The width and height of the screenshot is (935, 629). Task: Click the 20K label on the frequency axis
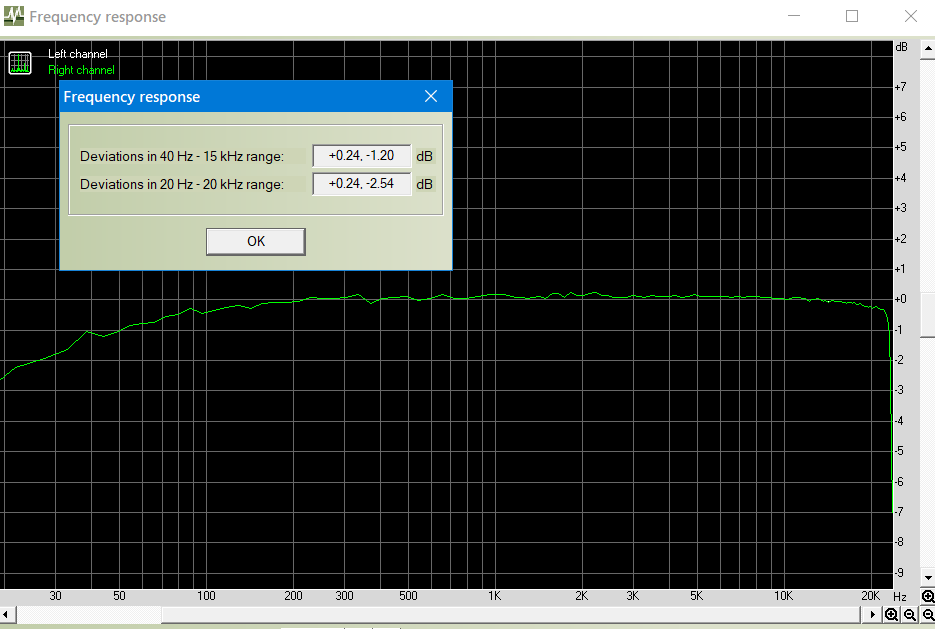[x=871, y=596]
